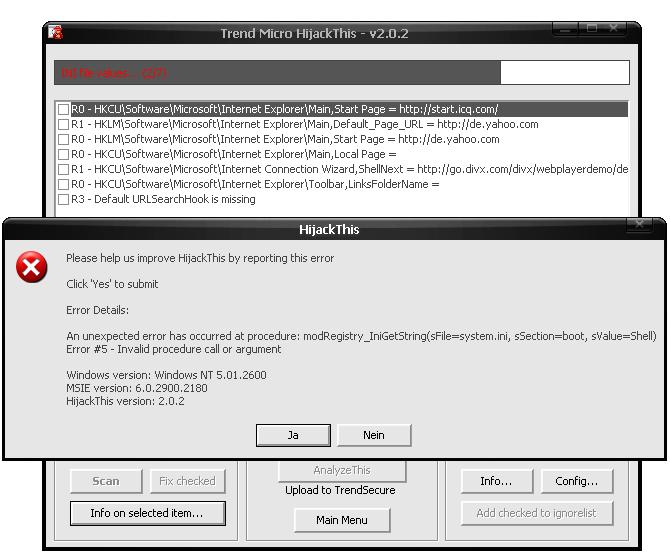Click the Upload to TrendSecure label

click(x=340, y=490)
